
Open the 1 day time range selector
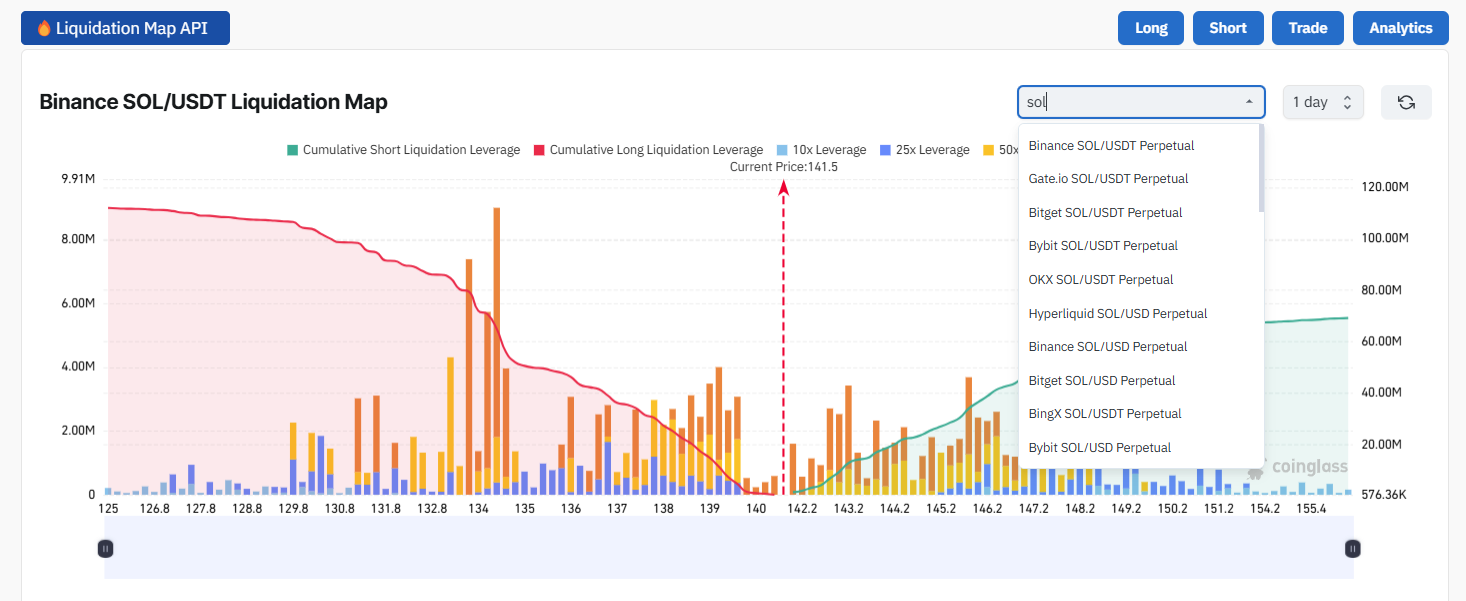(x=1323, y=102)
